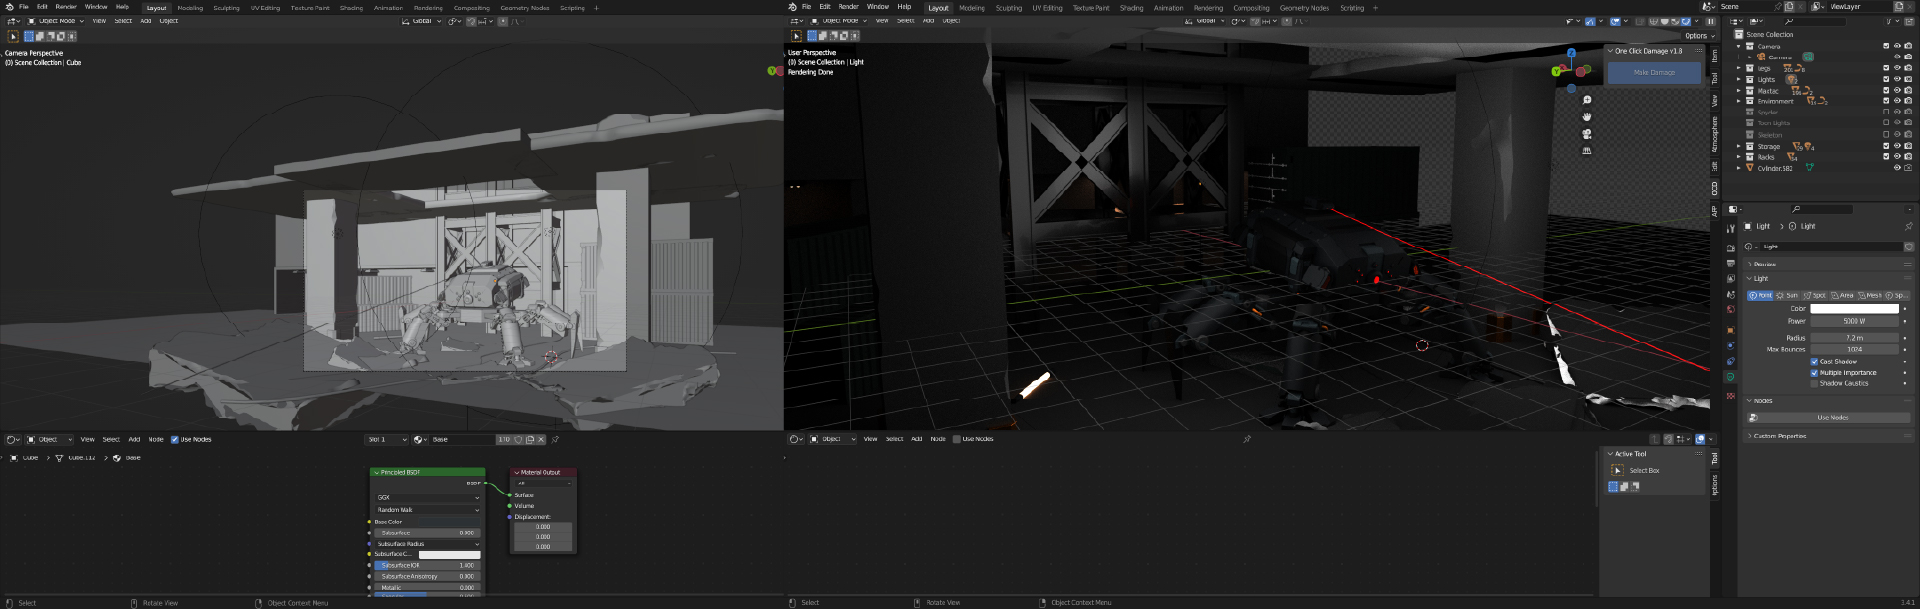Enable the Shadow Caustics checkbox
This screenshot has width=1920, height=609.
[1814, 383]
